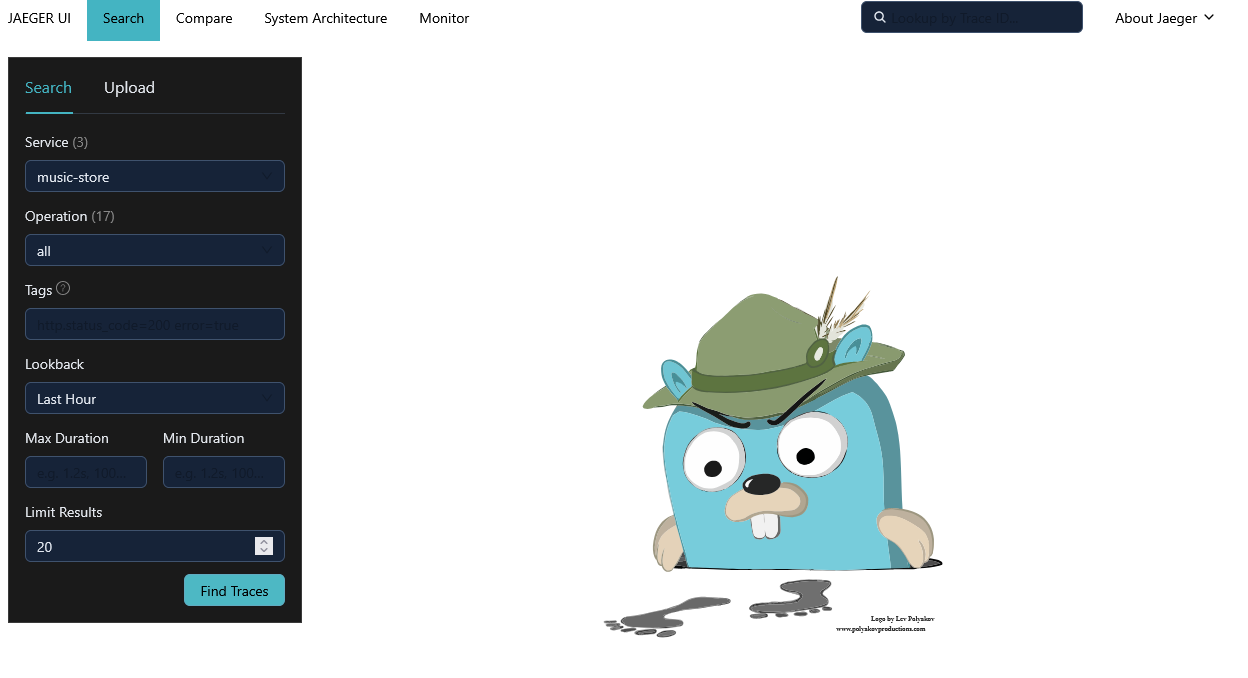Decrease Limit Results with down stepper arrow
Viewport: 1248px width, 678px height.
pyautogui.click(x=264, y=551)
